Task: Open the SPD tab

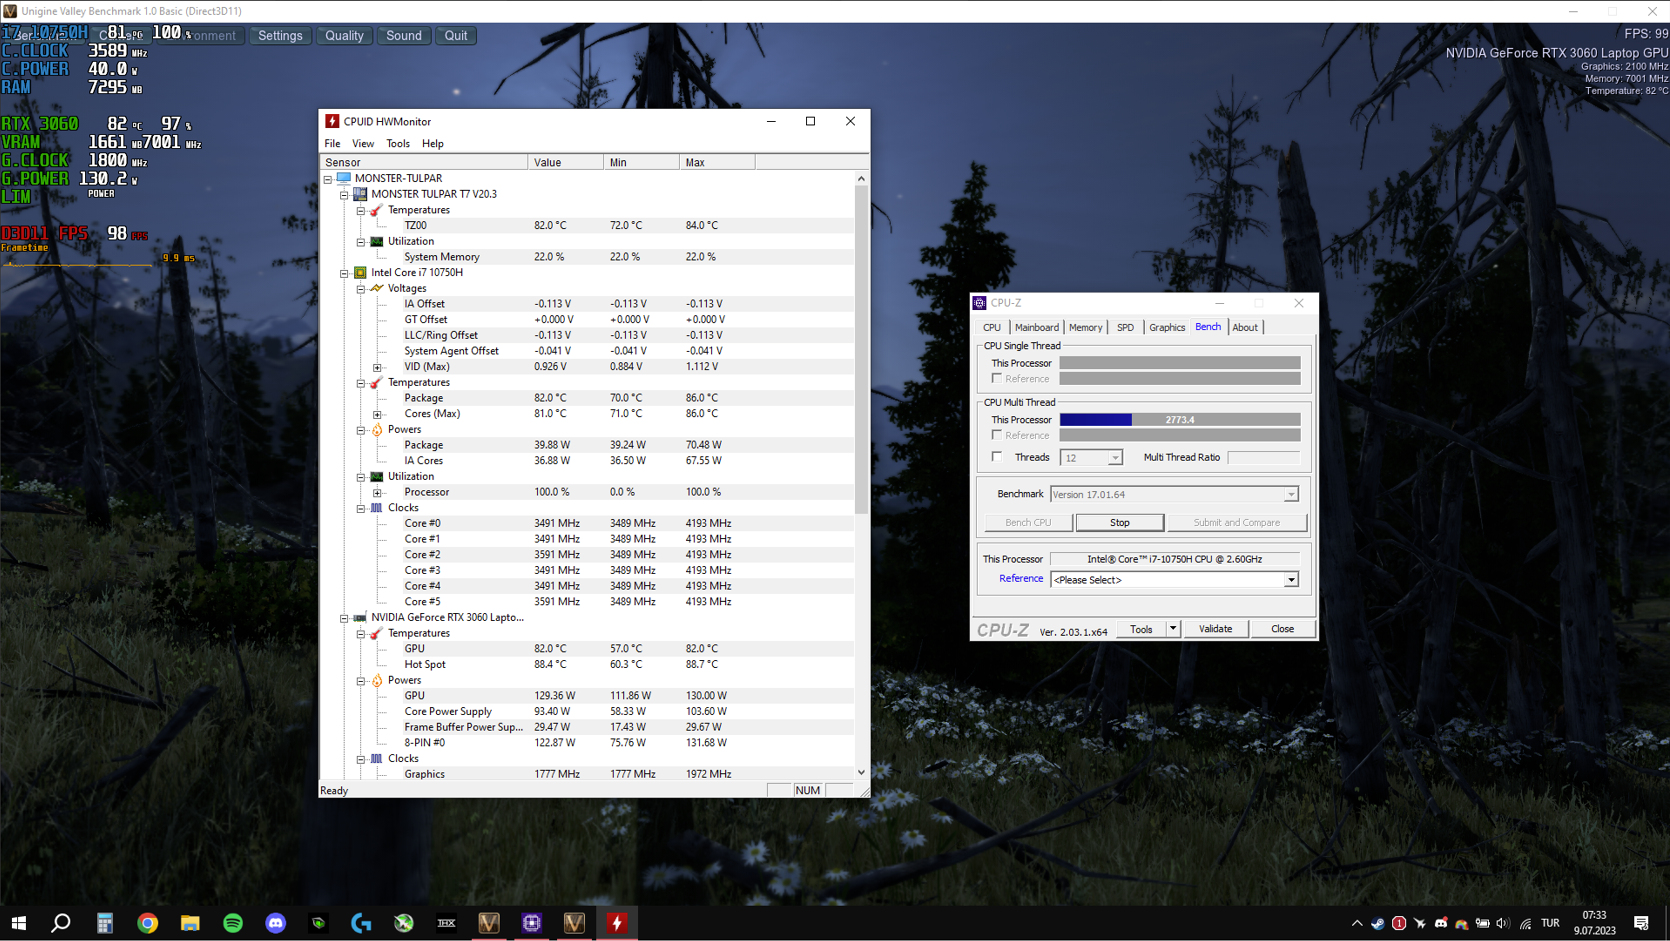Action: tap(1125, 327)
